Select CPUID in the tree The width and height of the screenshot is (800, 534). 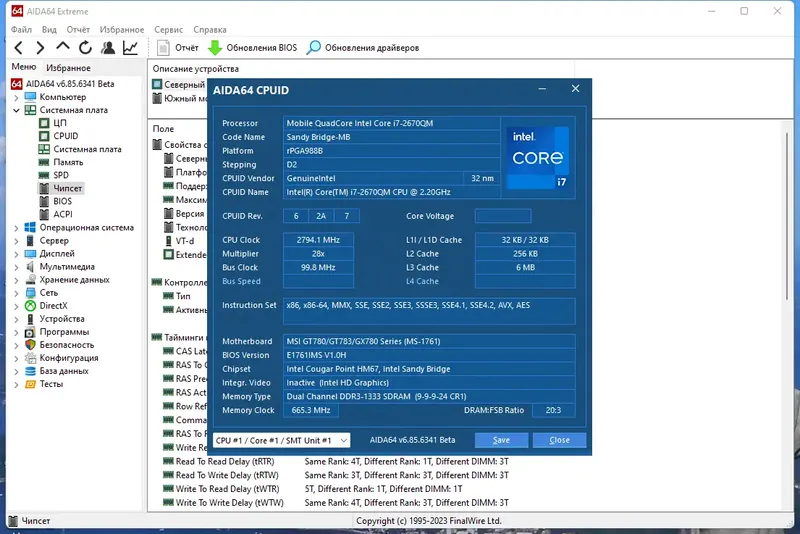pyautogui.click(x=66, y=136)
